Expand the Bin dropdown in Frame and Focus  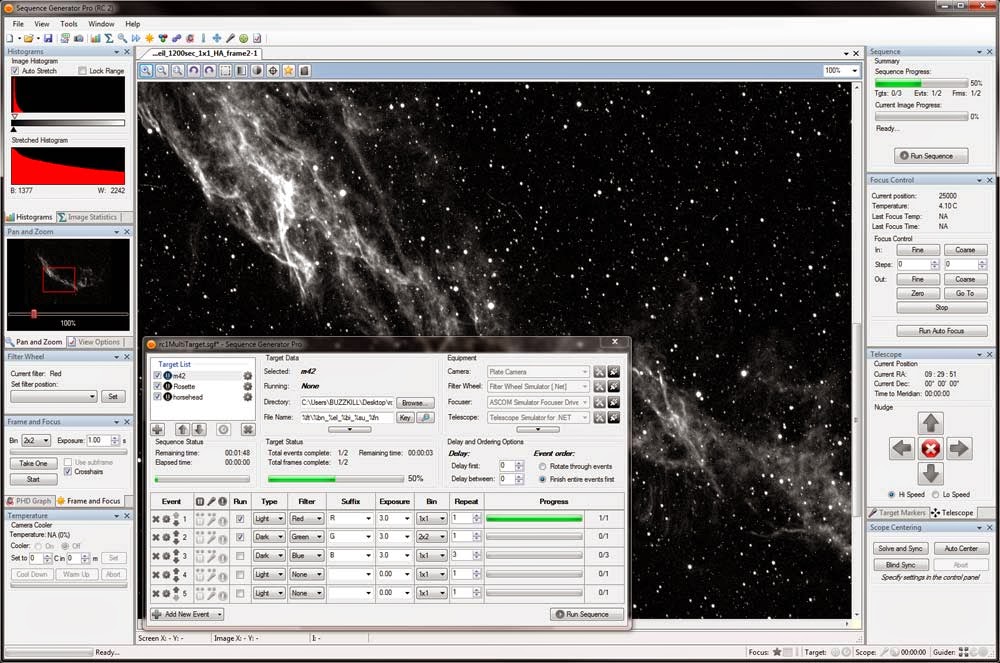pos(43,438)
